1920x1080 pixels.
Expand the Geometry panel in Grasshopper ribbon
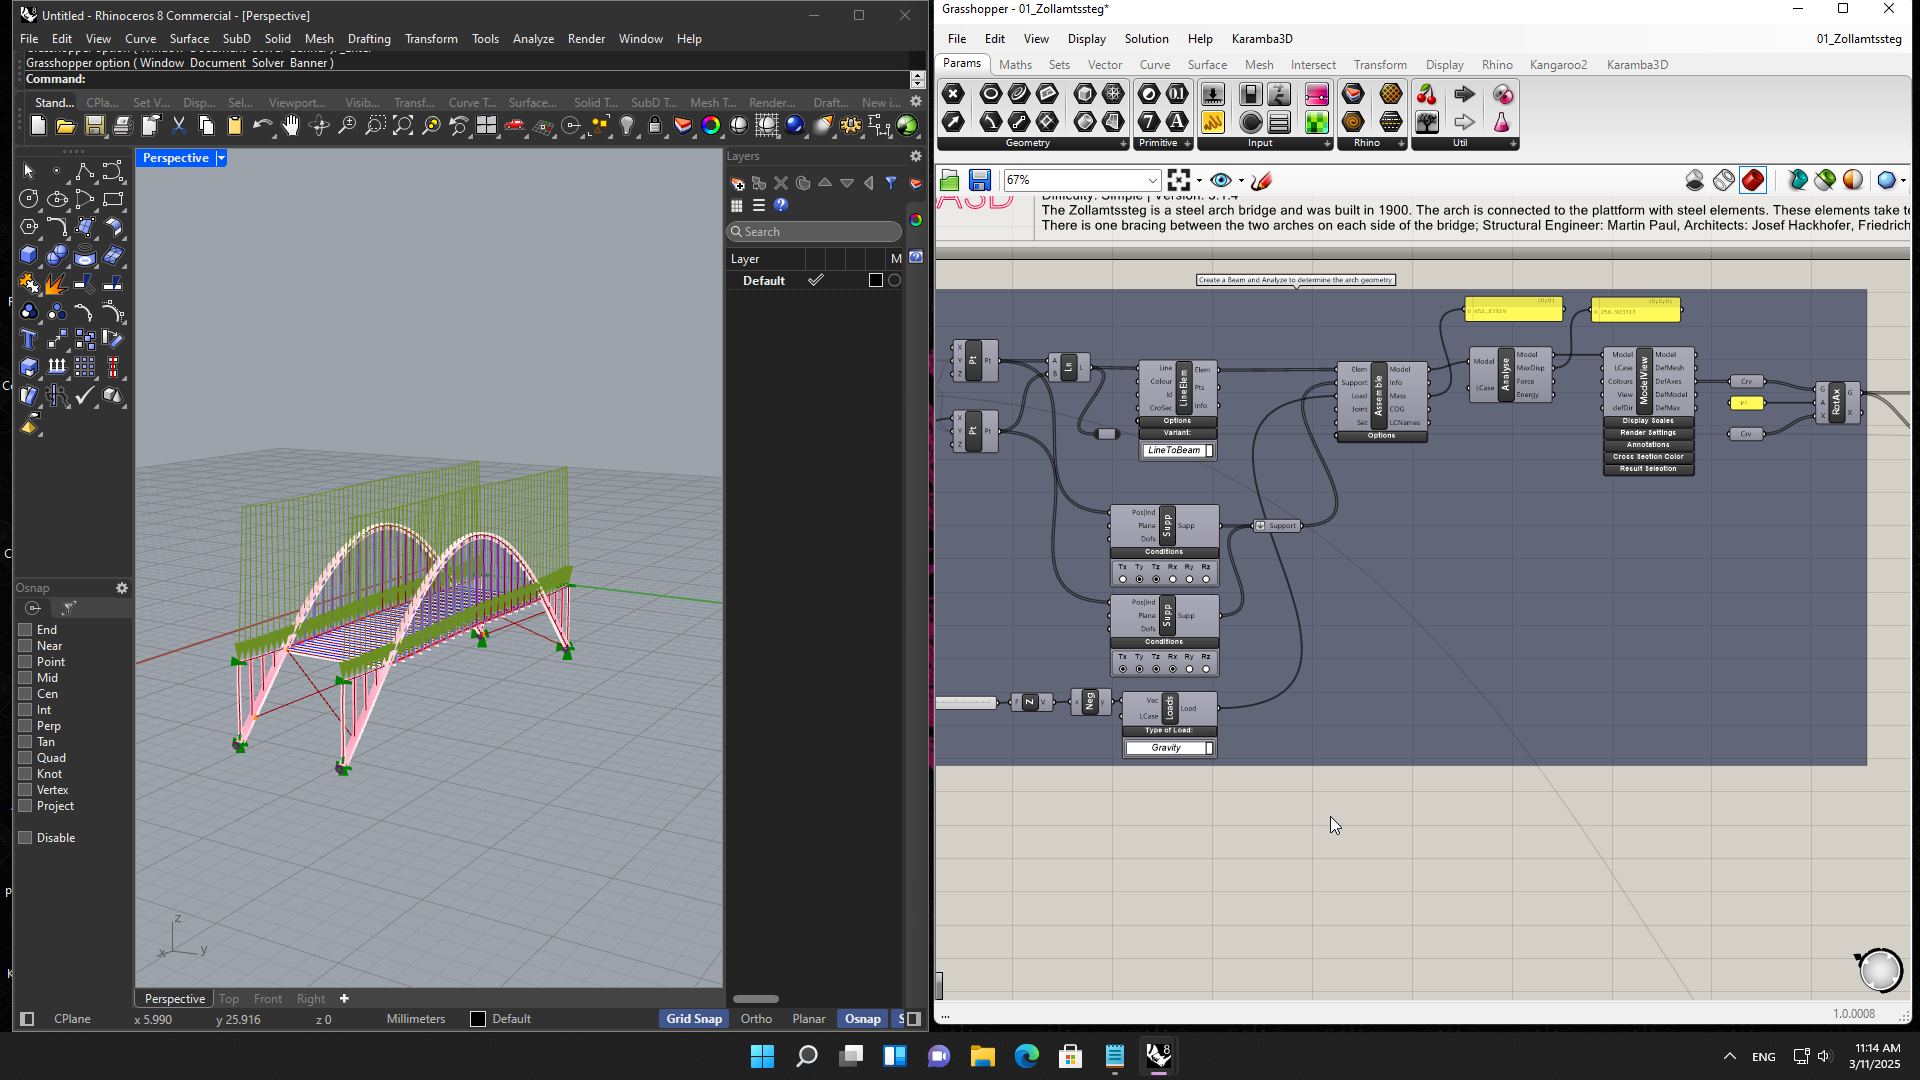1123,144
